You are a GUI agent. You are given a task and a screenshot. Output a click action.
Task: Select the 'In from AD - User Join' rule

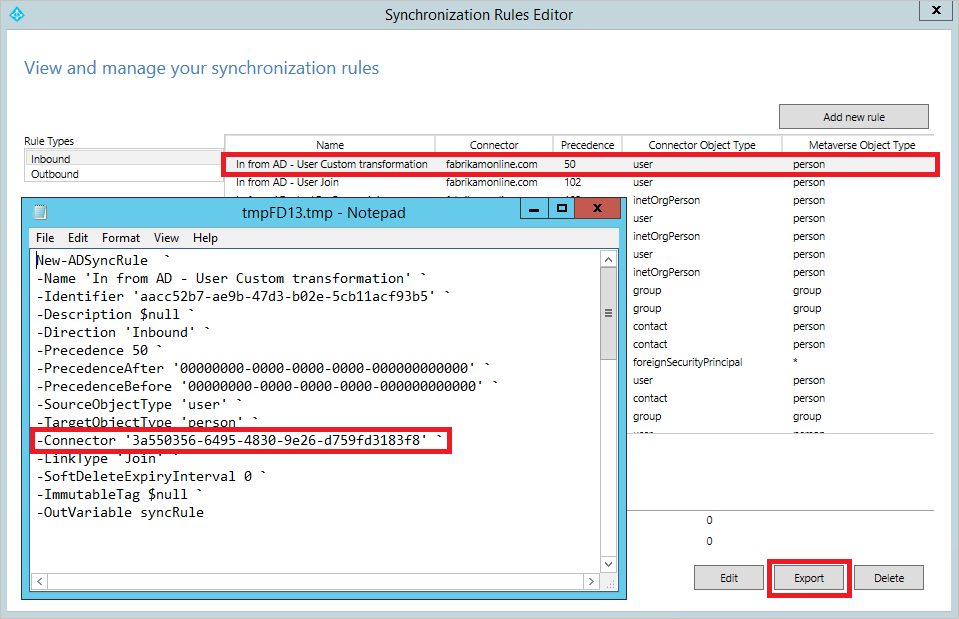pyautogui.click(x=330, y=182)
